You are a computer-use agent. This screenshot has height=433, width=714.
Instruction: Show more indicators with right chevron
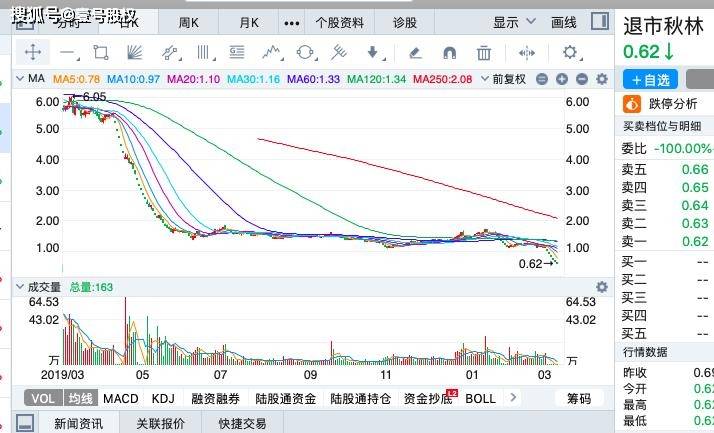pos(513,397)
